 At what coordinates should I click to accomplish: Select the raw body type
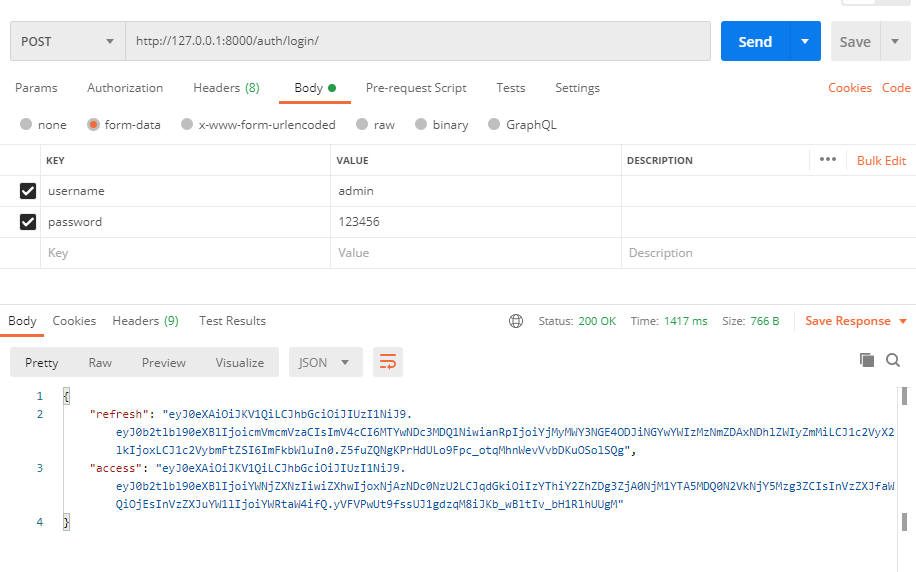(376, 124)
